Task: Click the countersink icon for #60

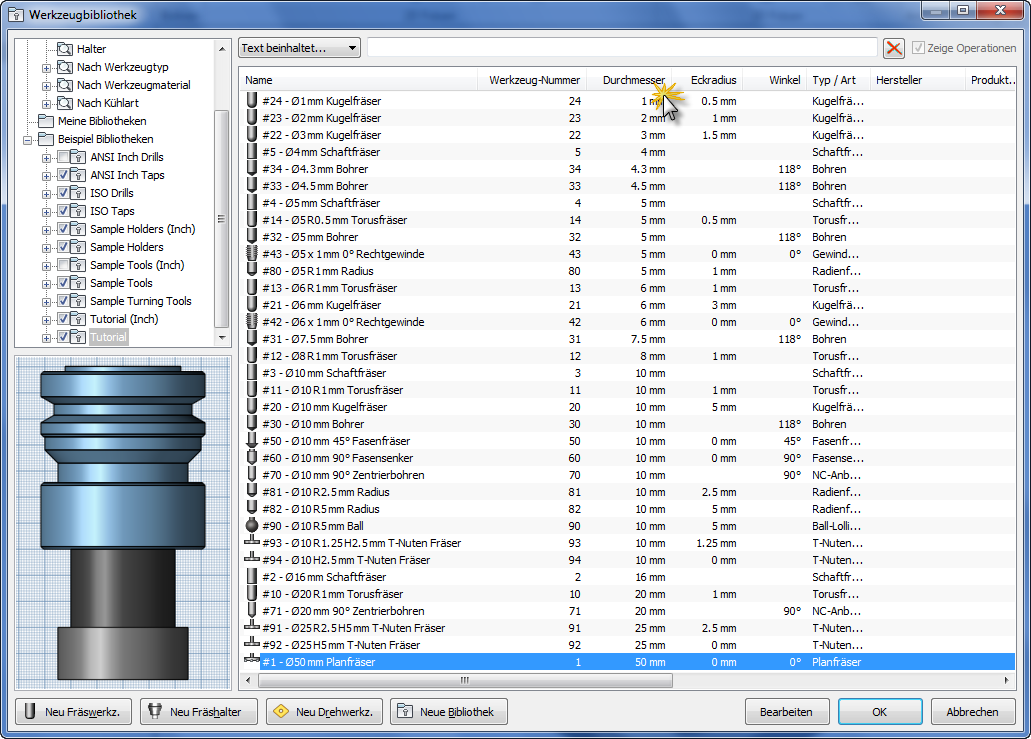Action: (x=251, y=458)
